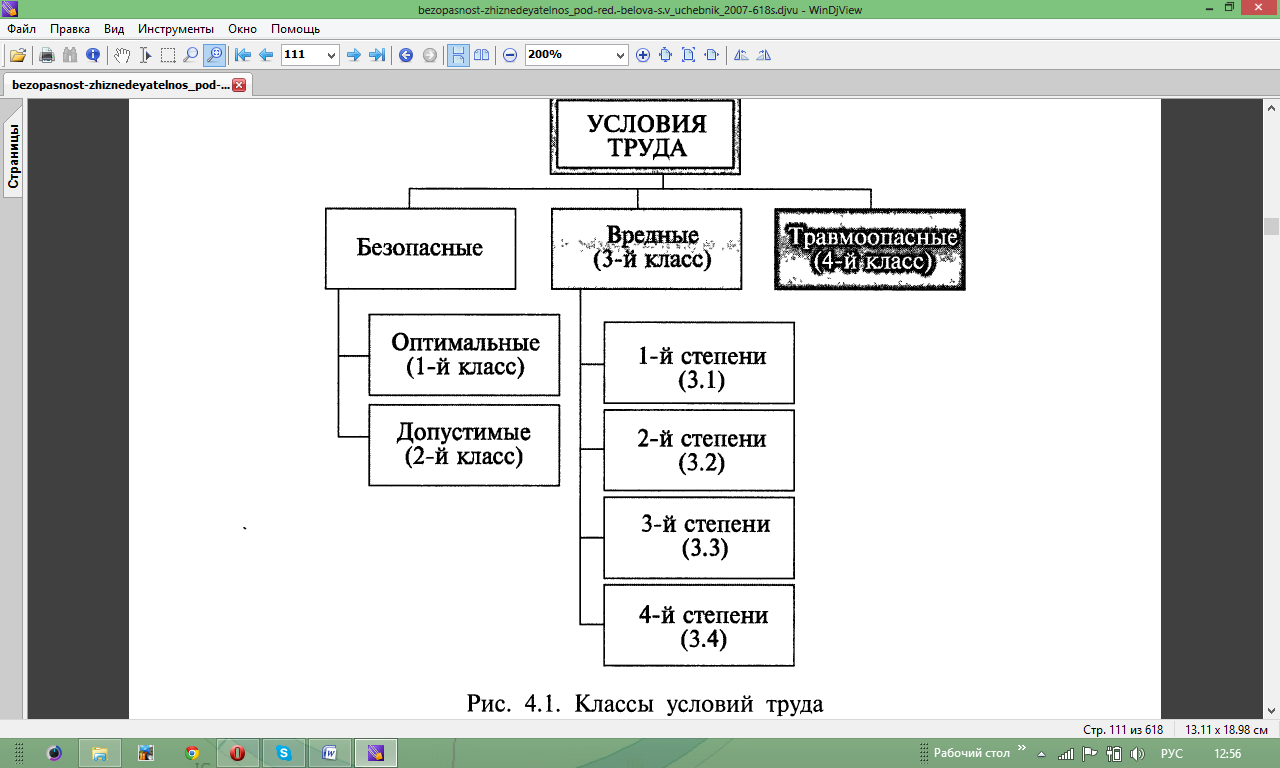Select the hand drag tool
Viewport: 1280px width, 768px height.
click(x=122, y=55)
